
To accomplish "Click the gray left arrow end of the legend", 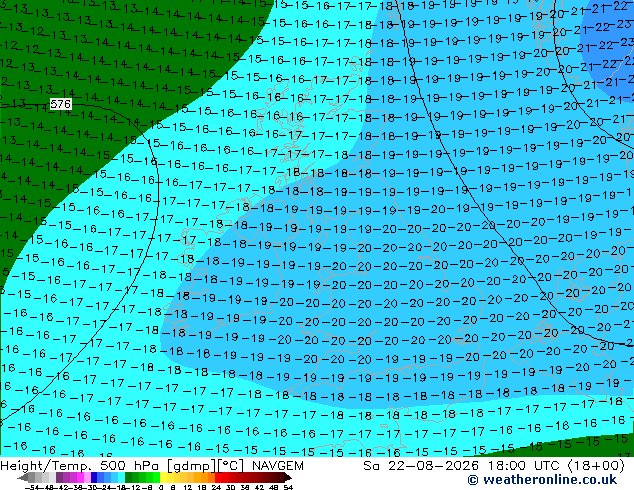I will pyautogui.click(x=23, y=478).
